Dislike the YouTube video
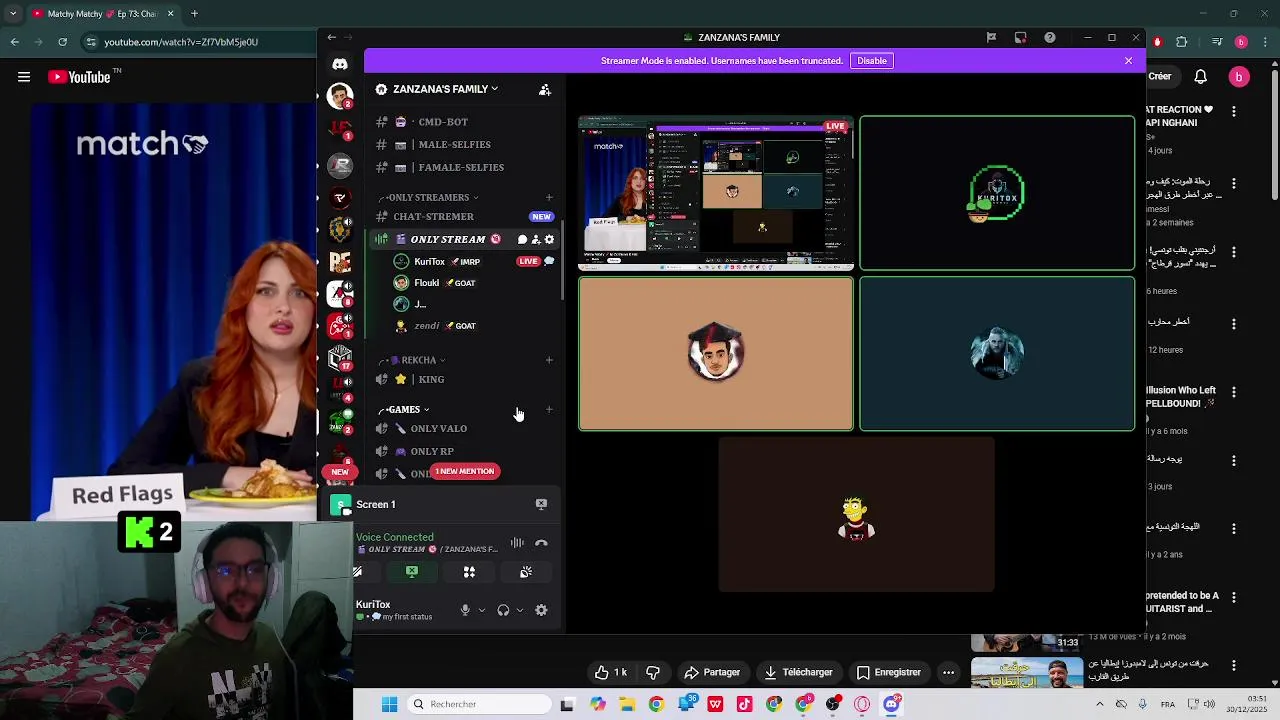1280x720 pixels. (653, 672)
